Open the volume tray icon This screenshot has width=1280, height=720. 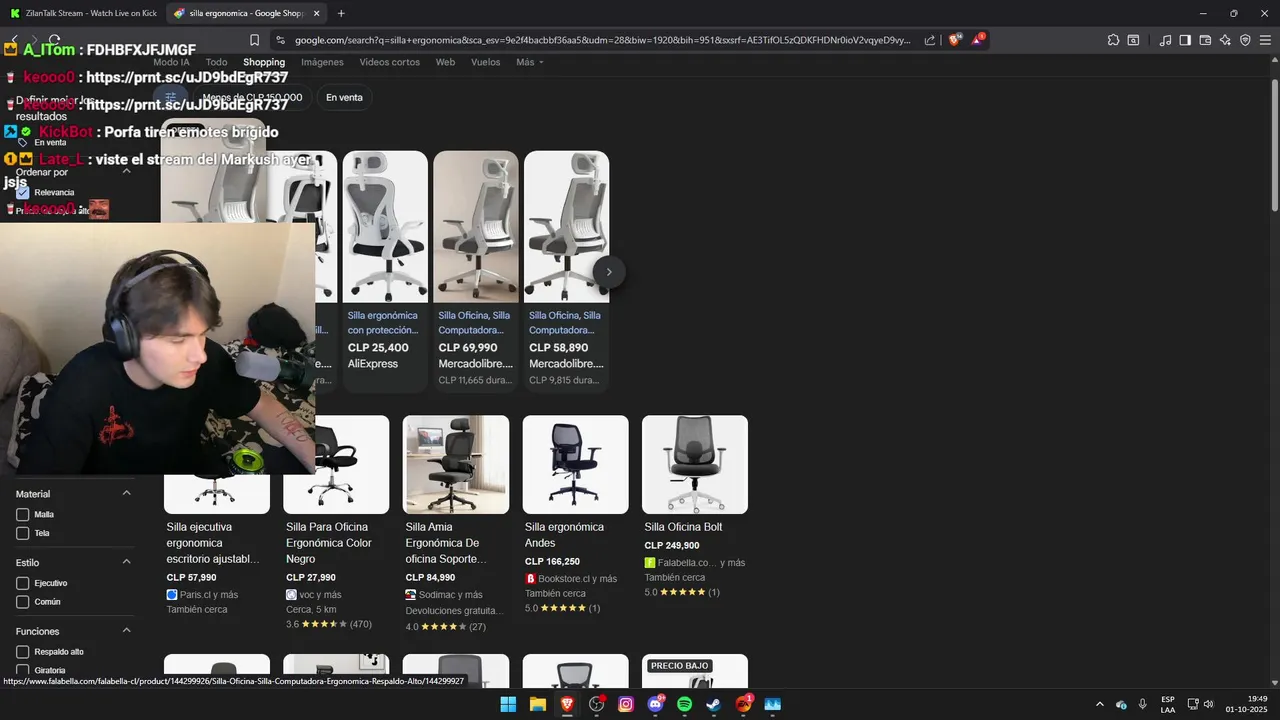1209,704
